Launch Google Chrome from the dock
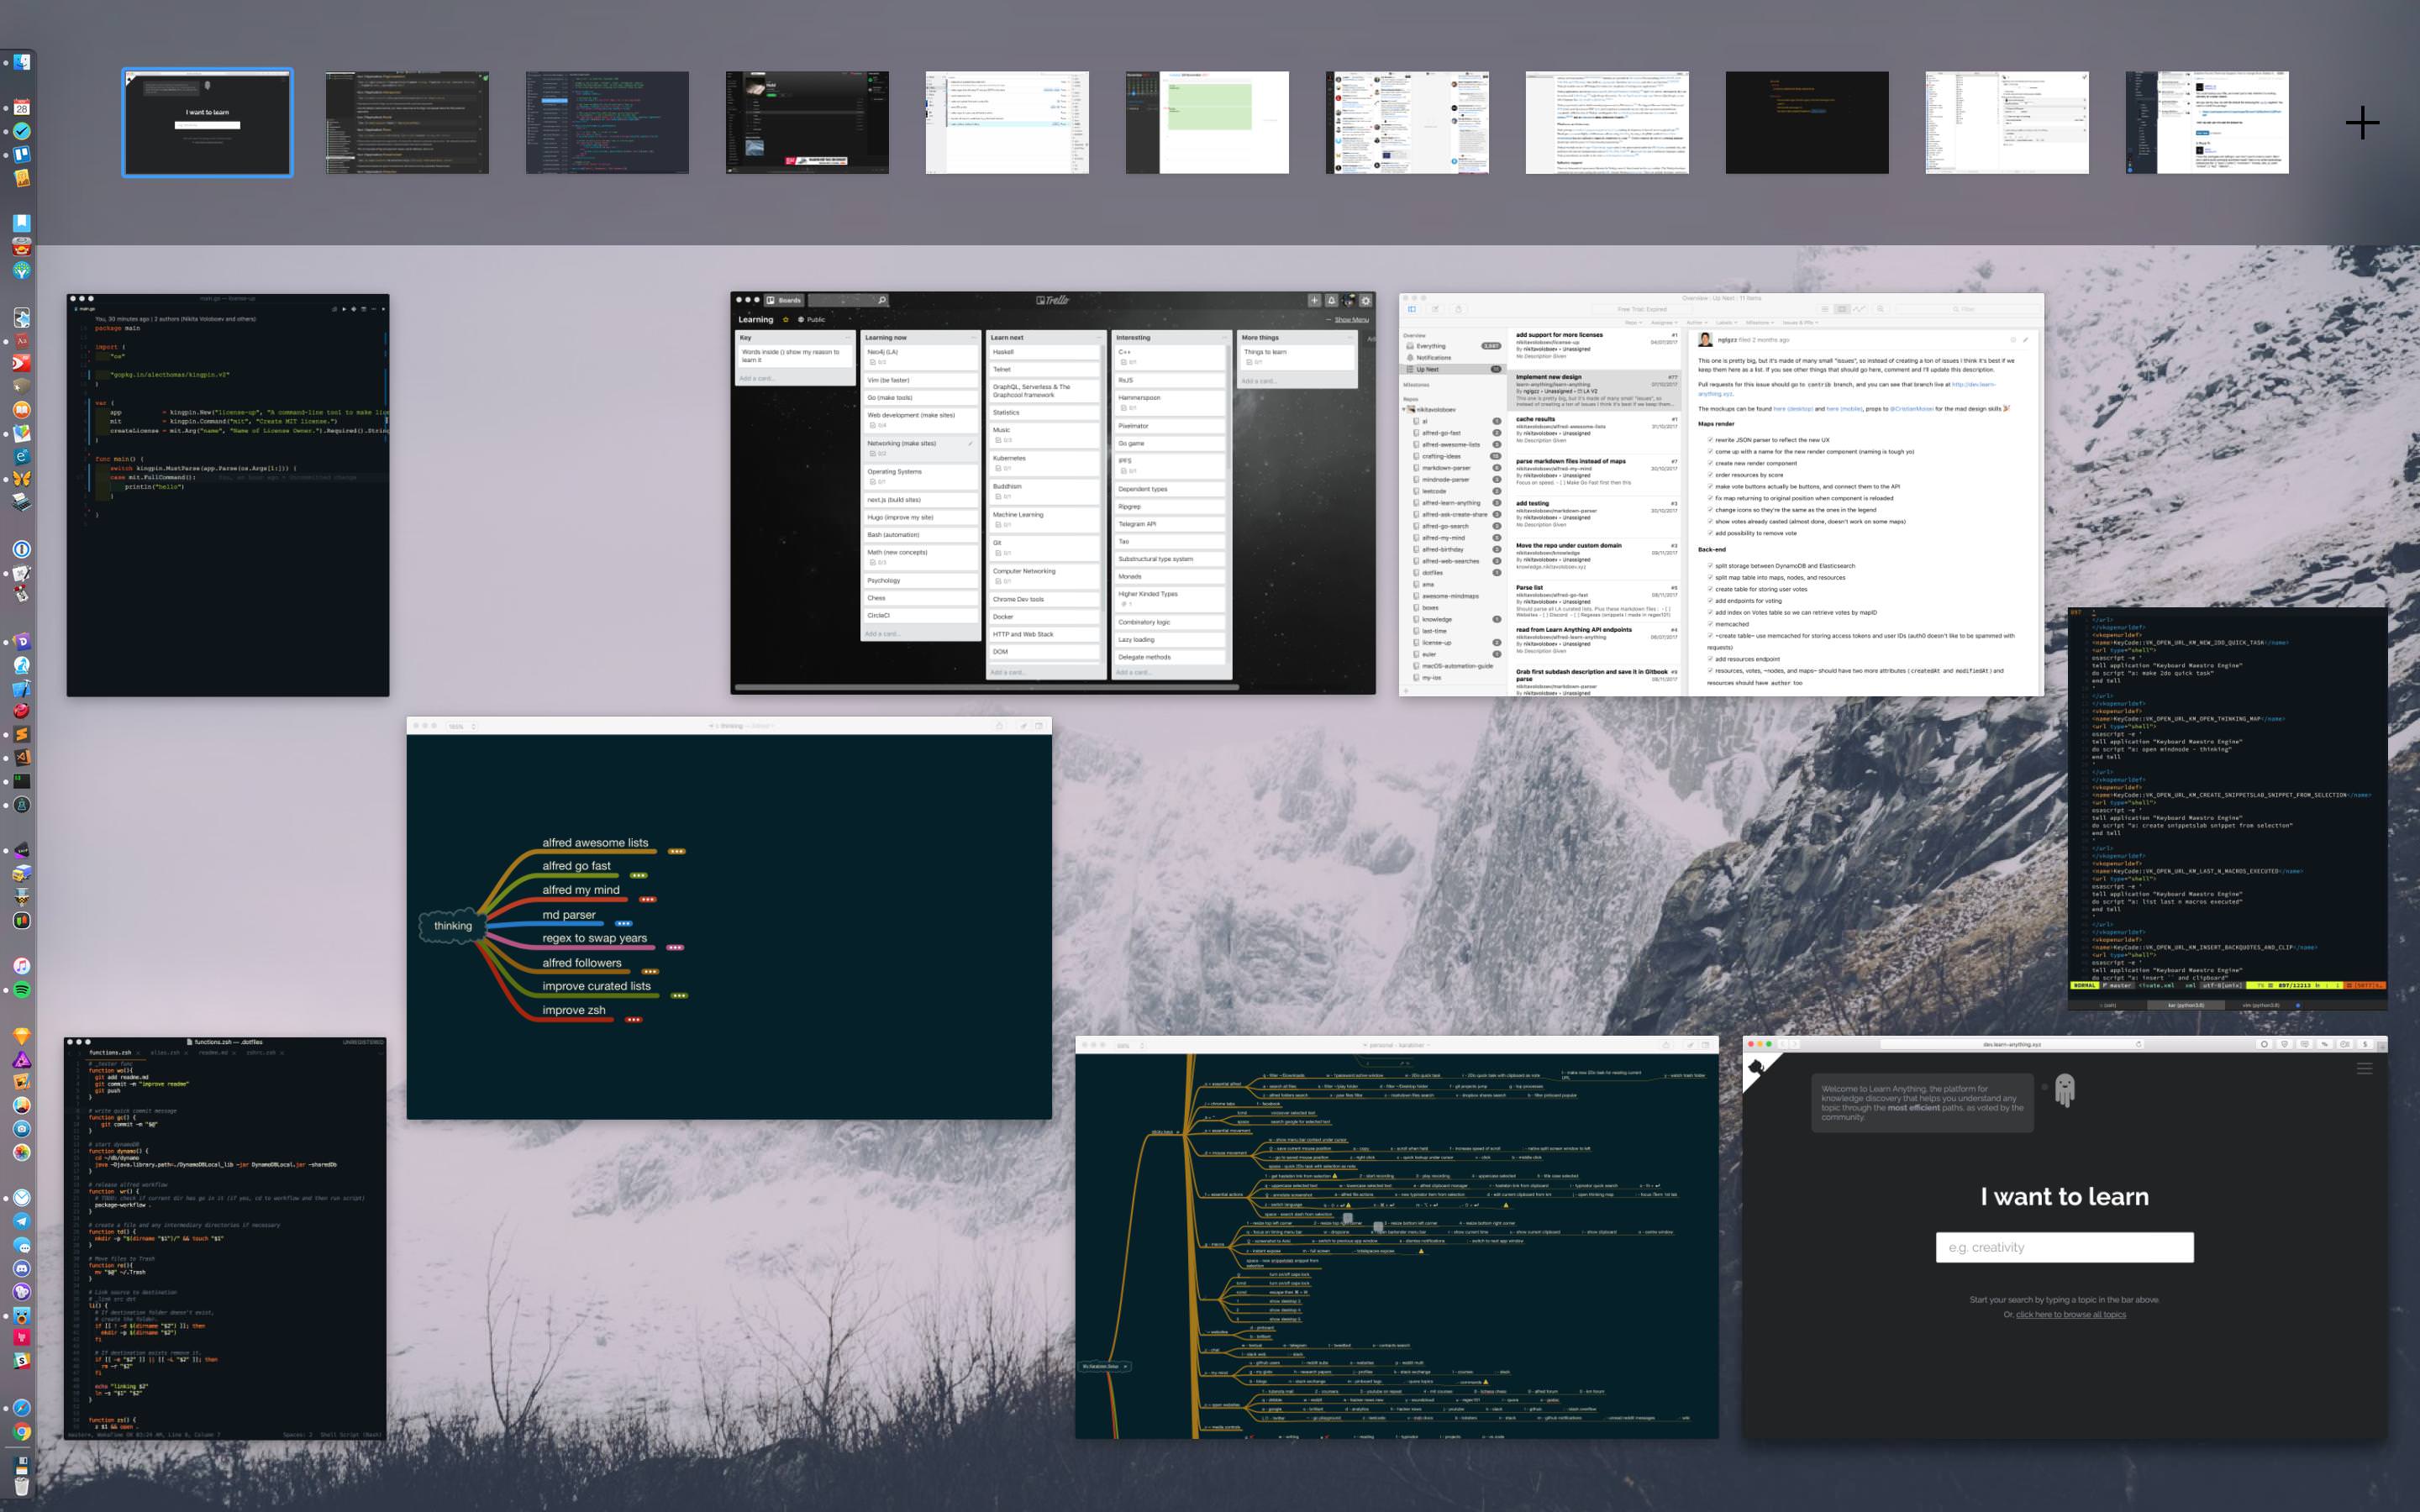Viewport: 2420px width, 1512px height. pos(21,1431)
